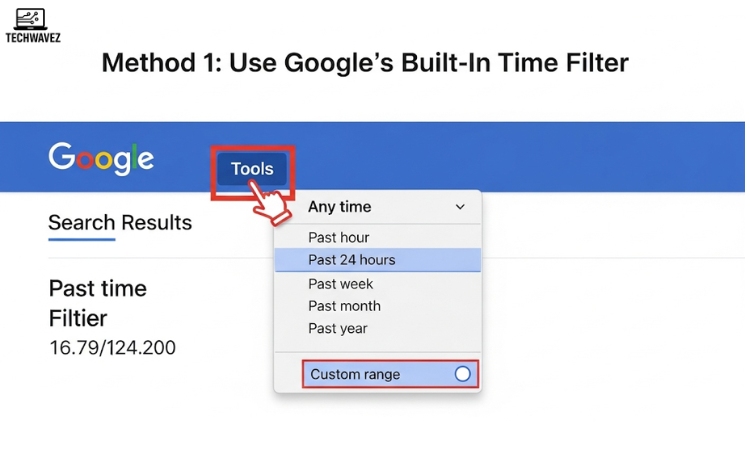
Task: Select the Past week filter
Action: click(x=341, y=284)
